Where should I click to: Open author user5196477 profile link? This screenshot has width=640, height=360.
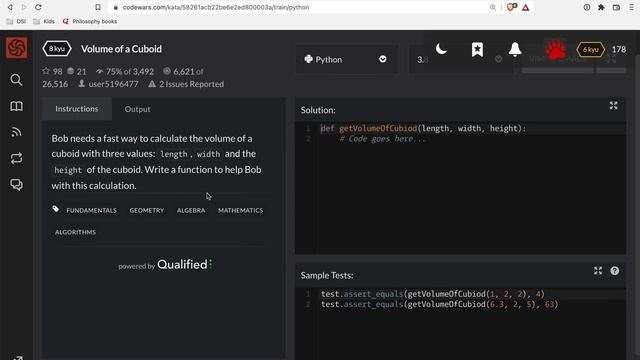(108, 84)
